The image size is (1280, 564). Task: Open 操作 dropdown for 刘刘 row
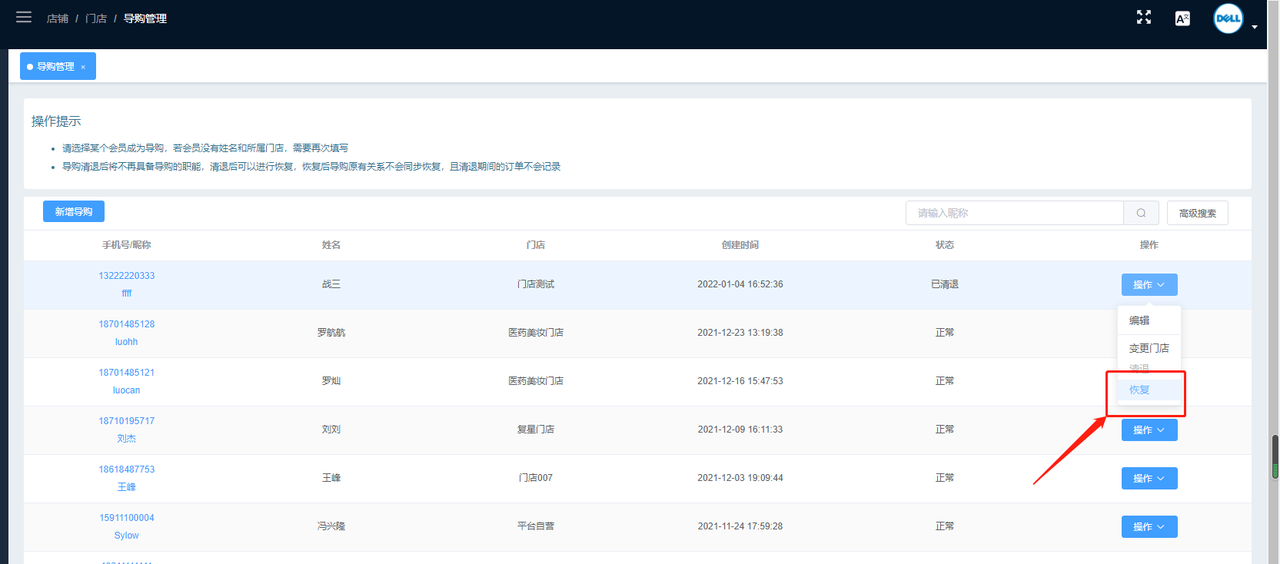pyautogui.click(x=1149, y=430)
